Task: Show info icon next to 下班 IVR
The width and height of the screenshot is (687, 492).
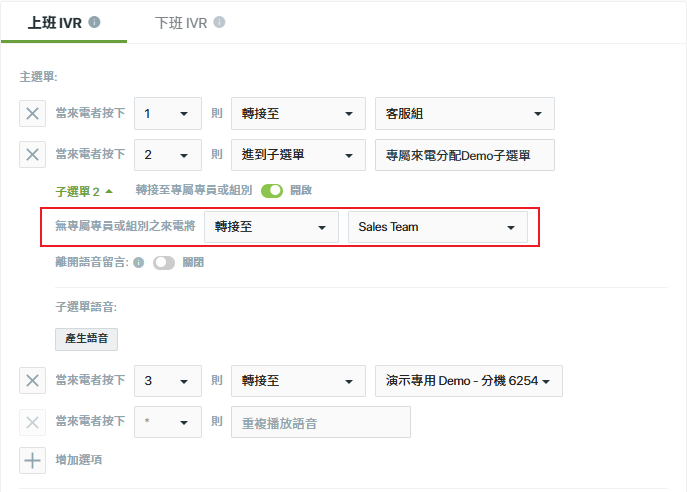Action: point(220,22)
